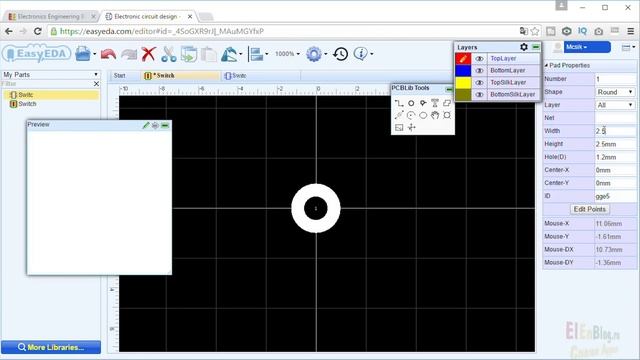
Task: Click the info help bubble icon
Action: point(360,53)
